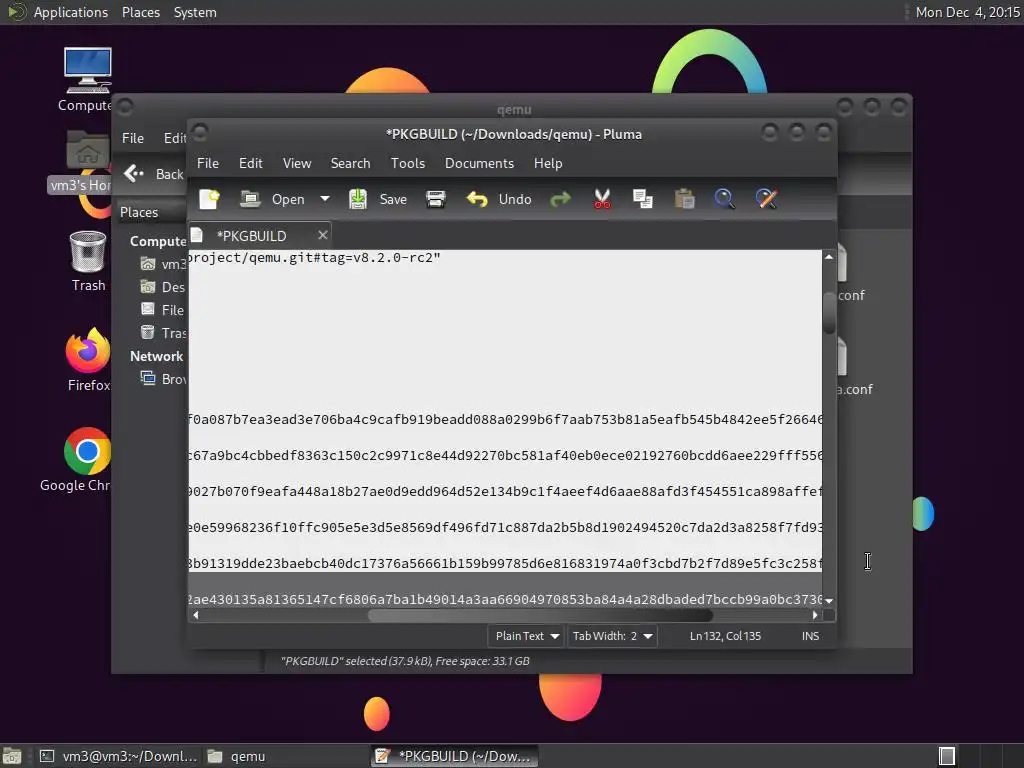Click the hash line starting f0a087b7
The height and width of the screenshot is (768, 1024).
505,419
